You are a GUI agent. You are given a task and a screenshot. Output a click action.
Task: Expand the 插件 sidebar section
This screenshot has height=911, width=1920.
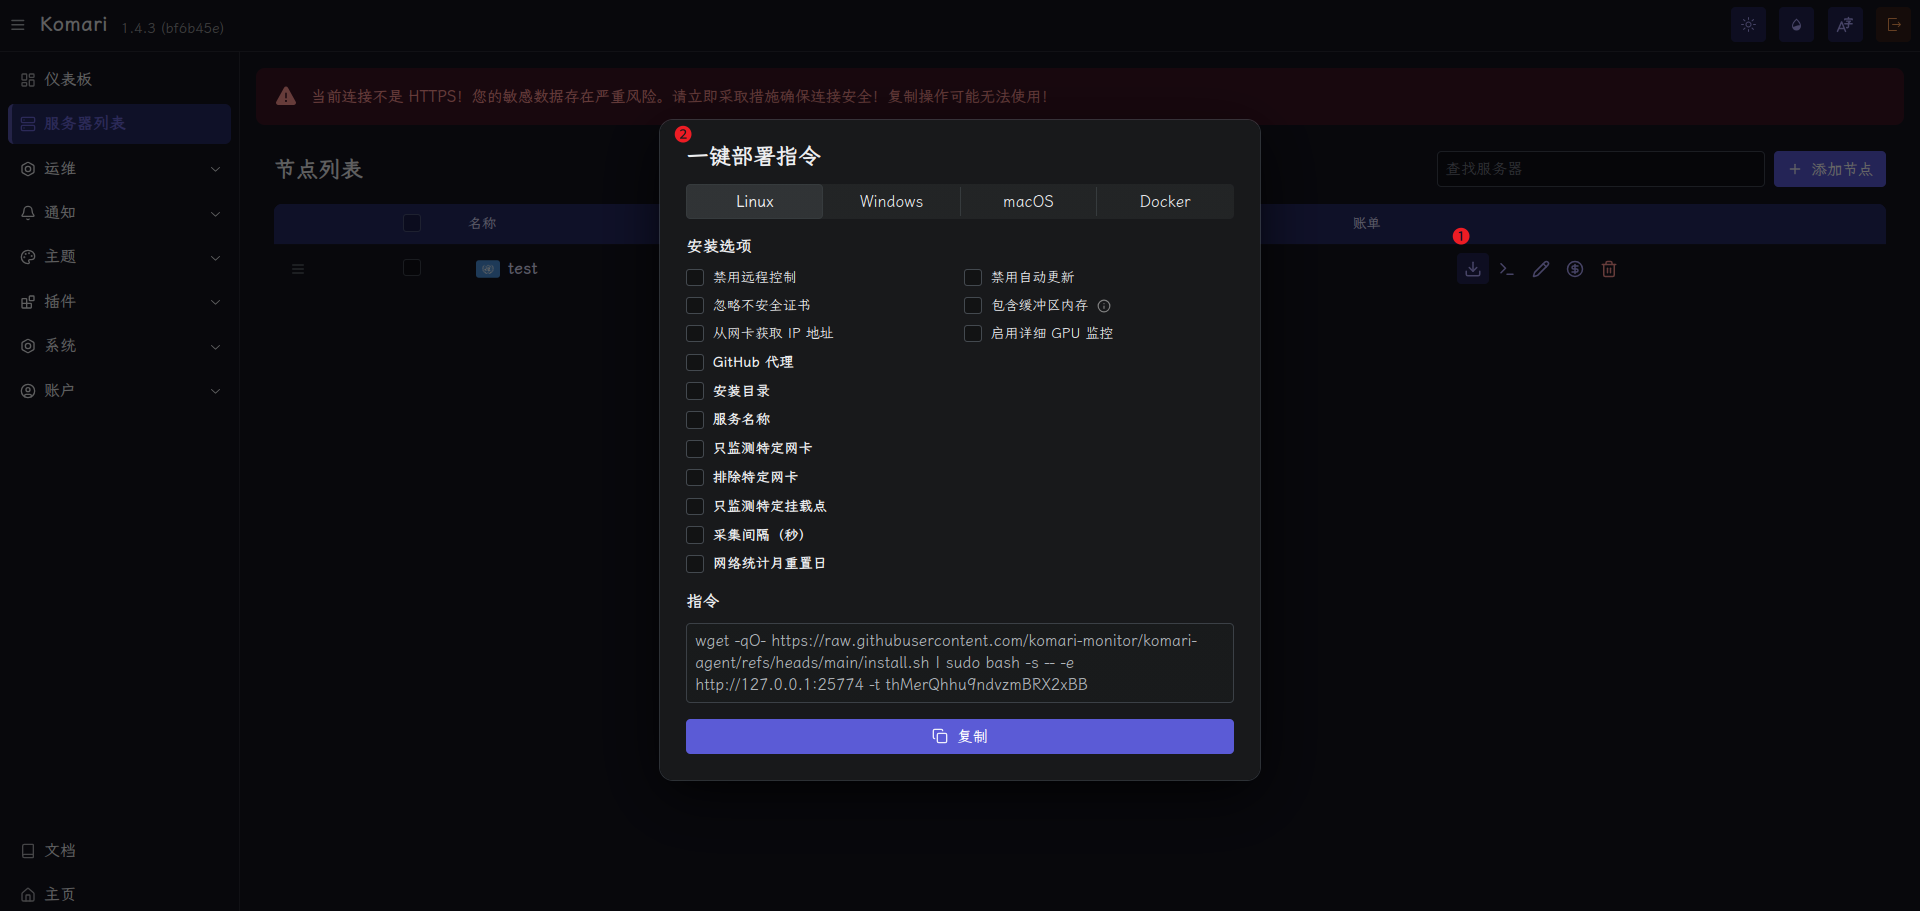(119, 302)
